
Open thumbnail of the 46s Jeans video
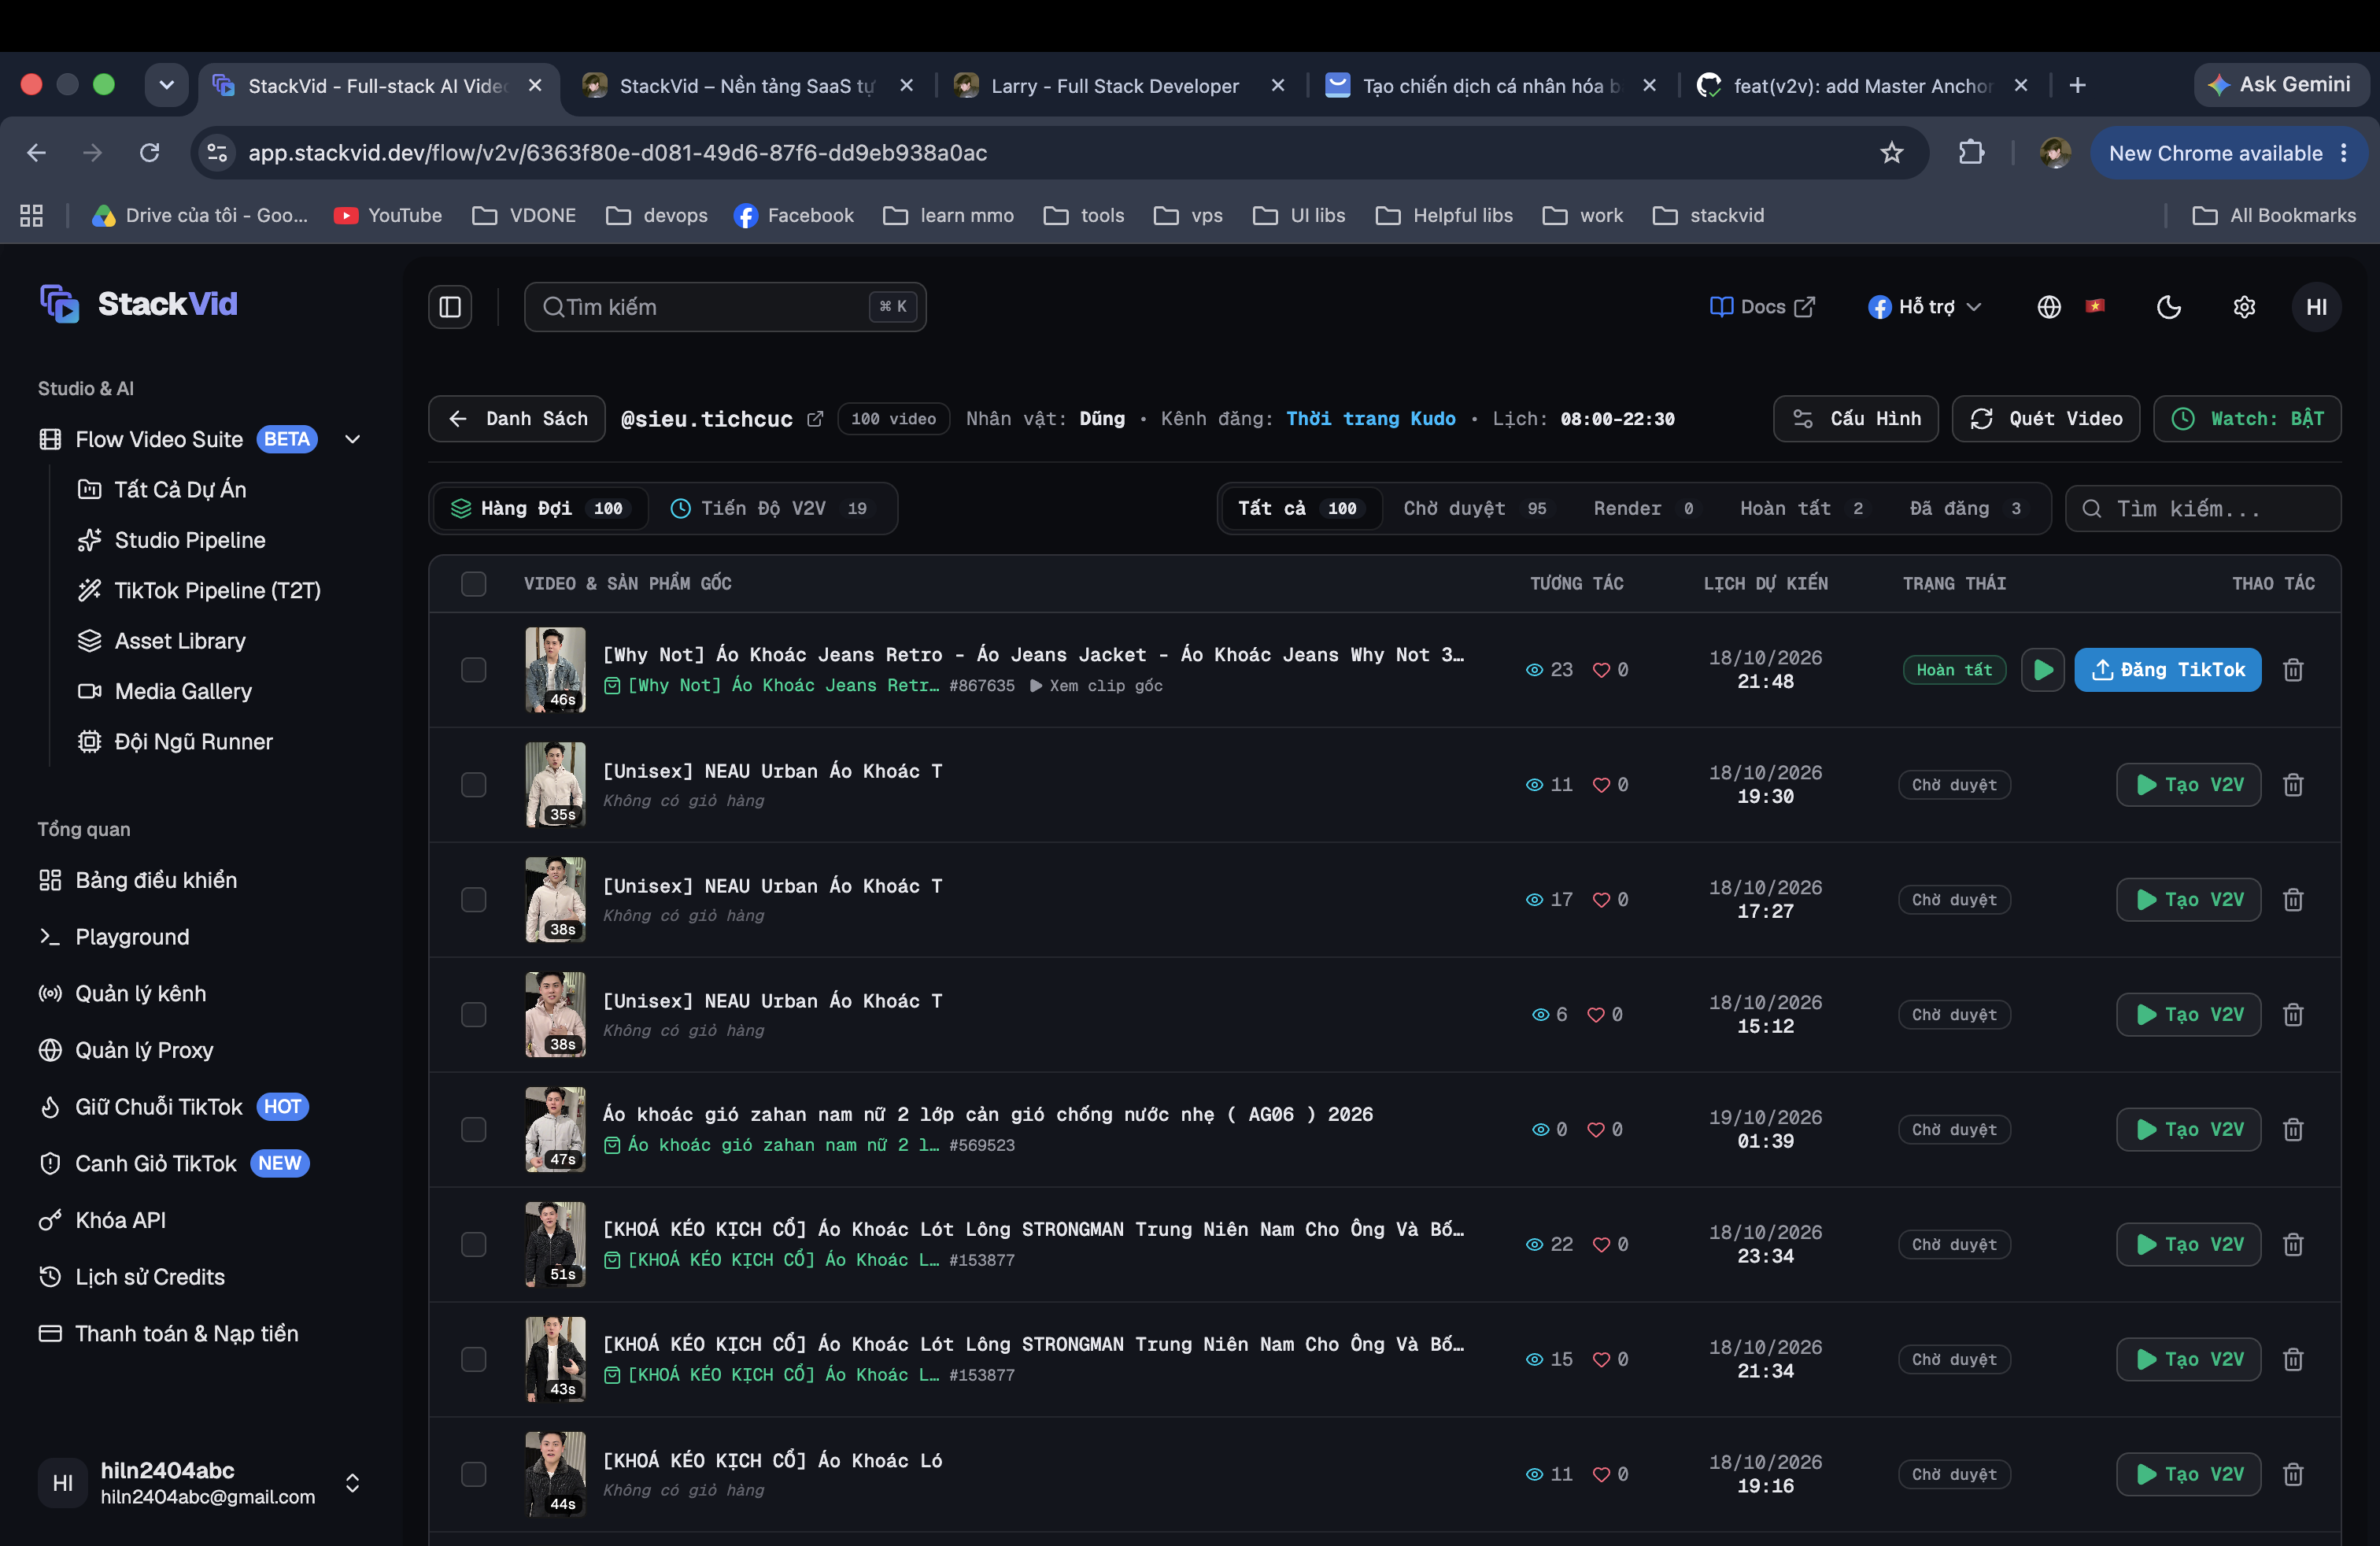click(555, 670)
